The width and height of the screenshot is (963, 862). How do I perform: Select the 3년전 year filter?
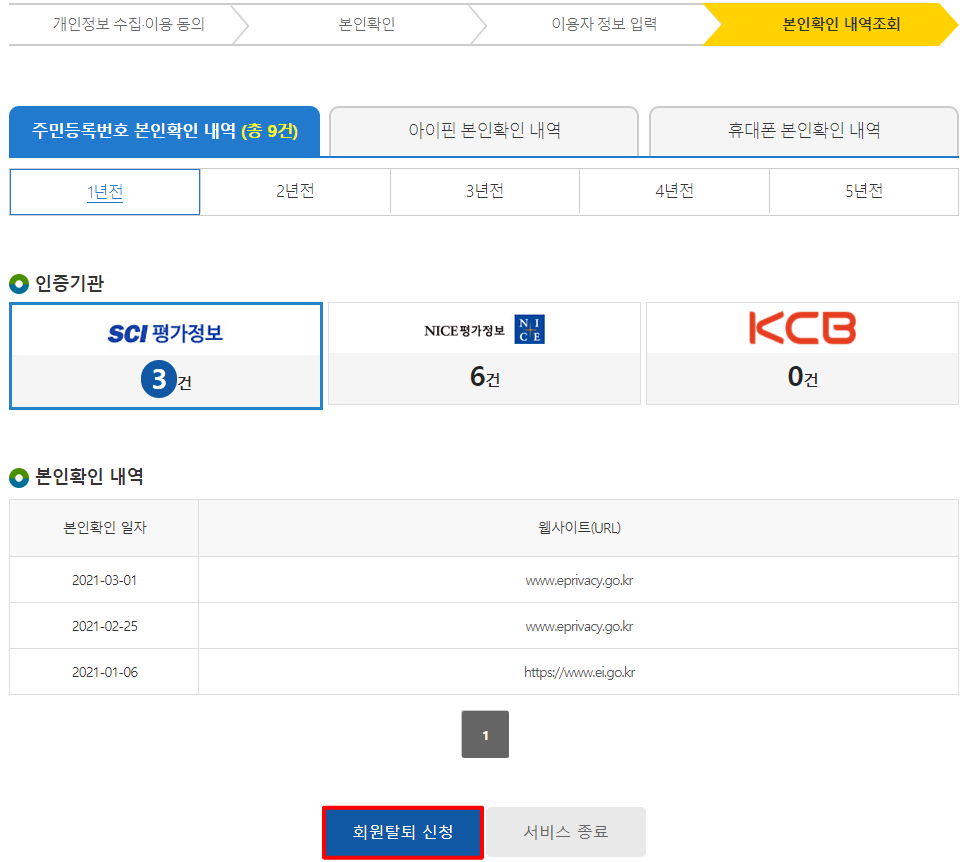(484, 191)
